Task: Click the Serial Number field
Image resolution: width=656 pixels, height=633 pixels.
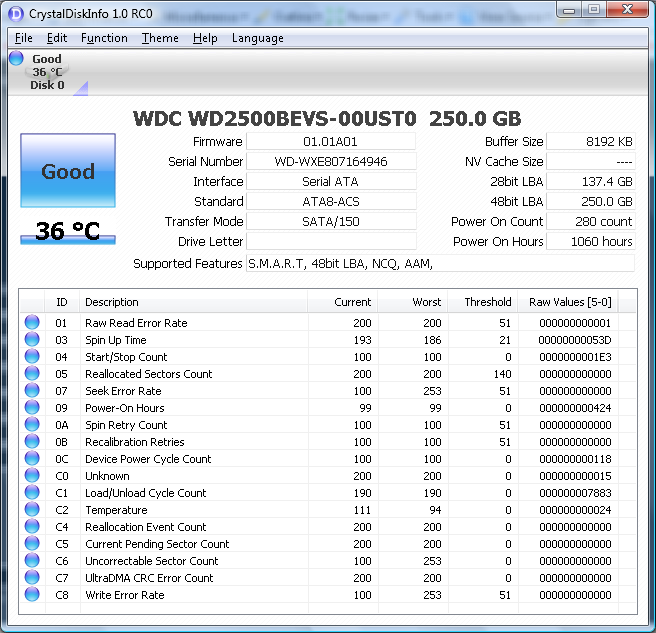Action: click(331, 161)
